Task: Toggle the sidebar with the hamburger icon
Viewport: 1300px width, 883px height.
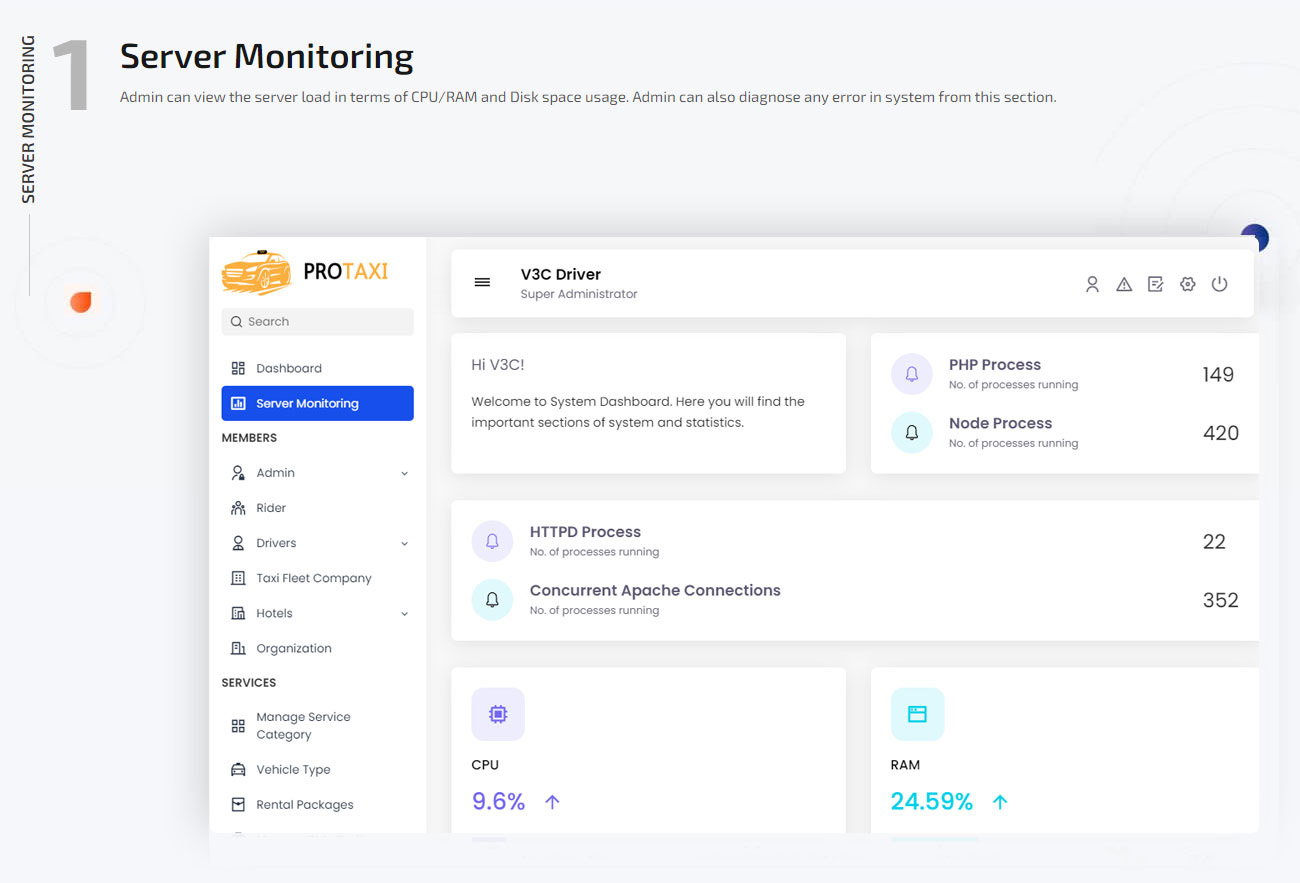Action: click(483, 282)
